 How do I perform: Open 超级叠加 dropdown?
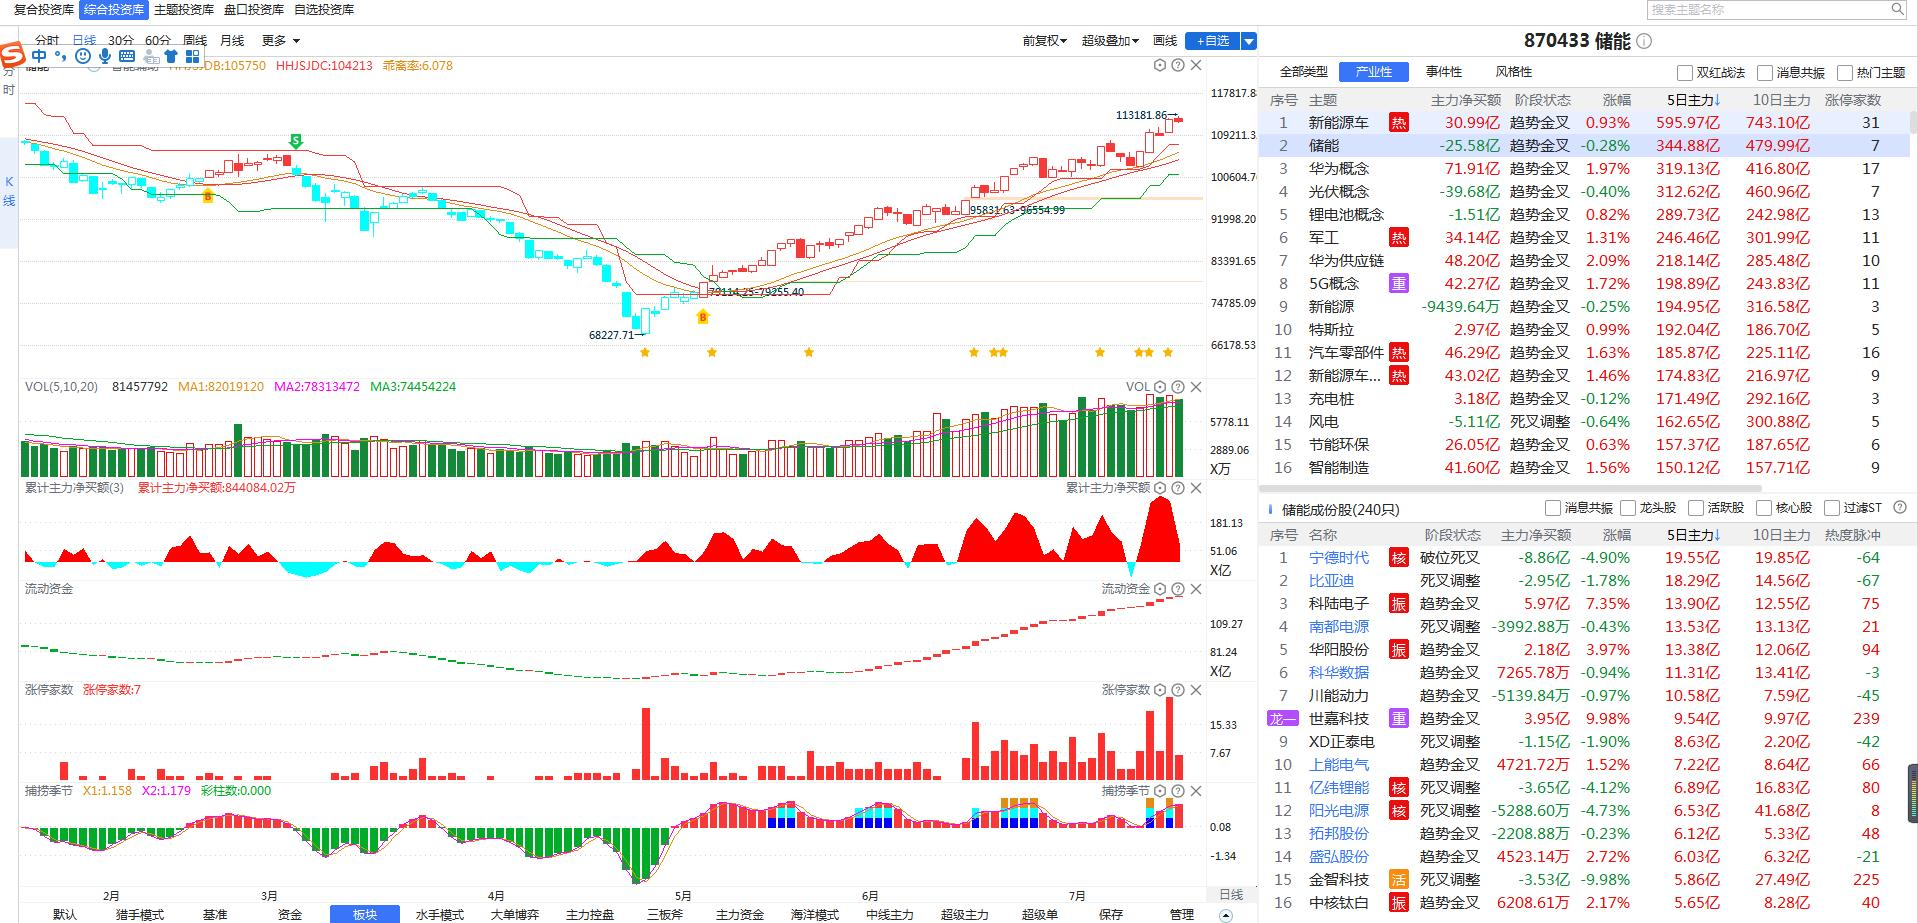(1110, 41)
